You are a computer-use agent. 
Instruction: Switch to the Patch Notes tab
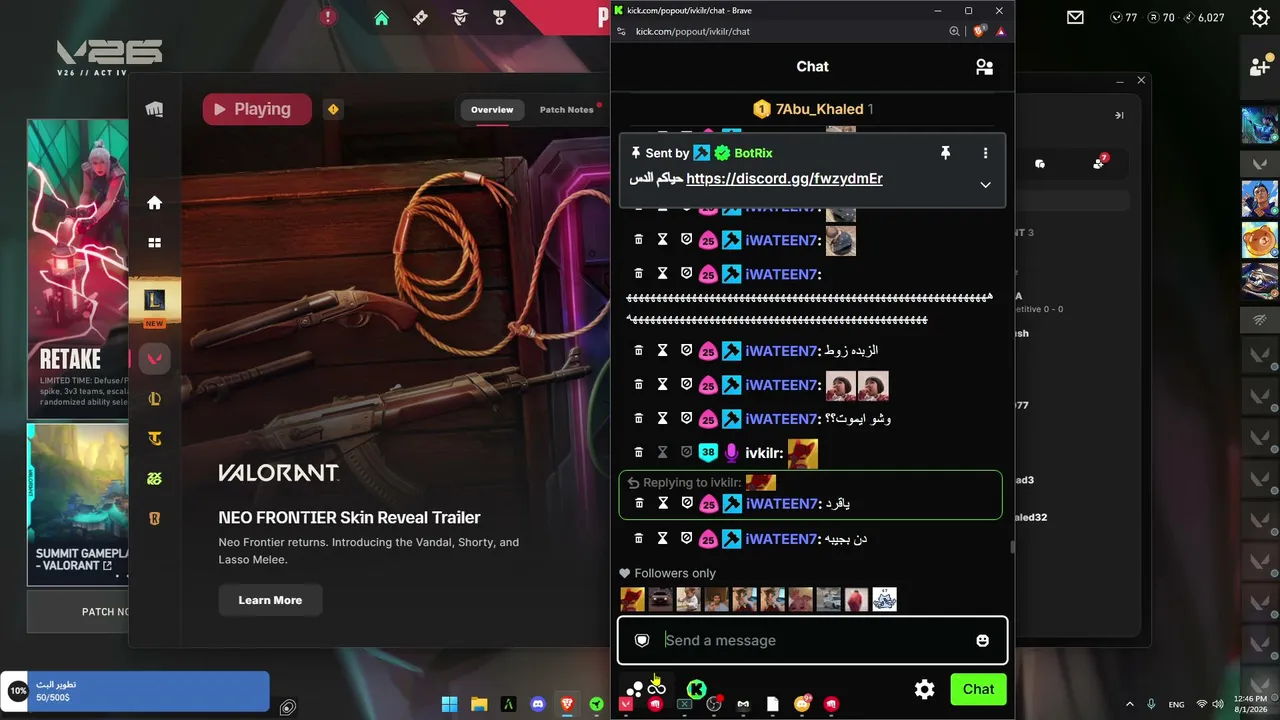[567, 109]
